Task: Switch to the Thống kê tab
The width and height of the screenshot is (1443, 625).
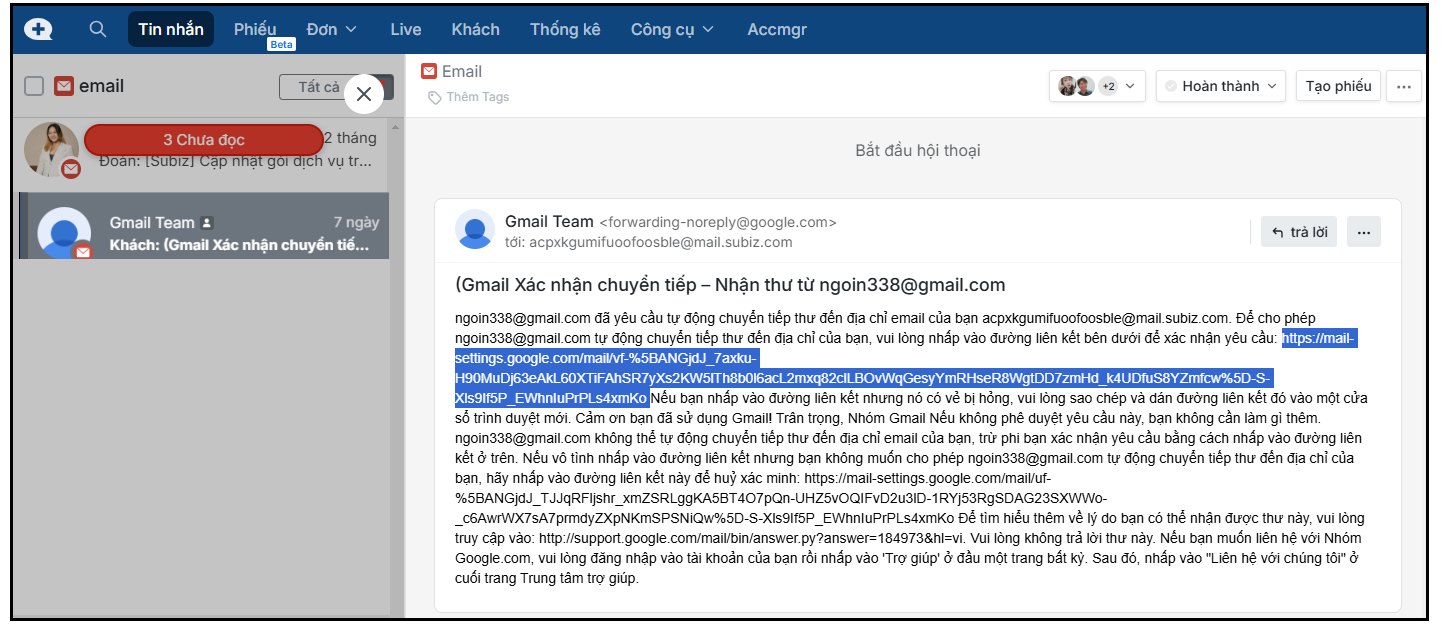Action: tap(565, 29)
